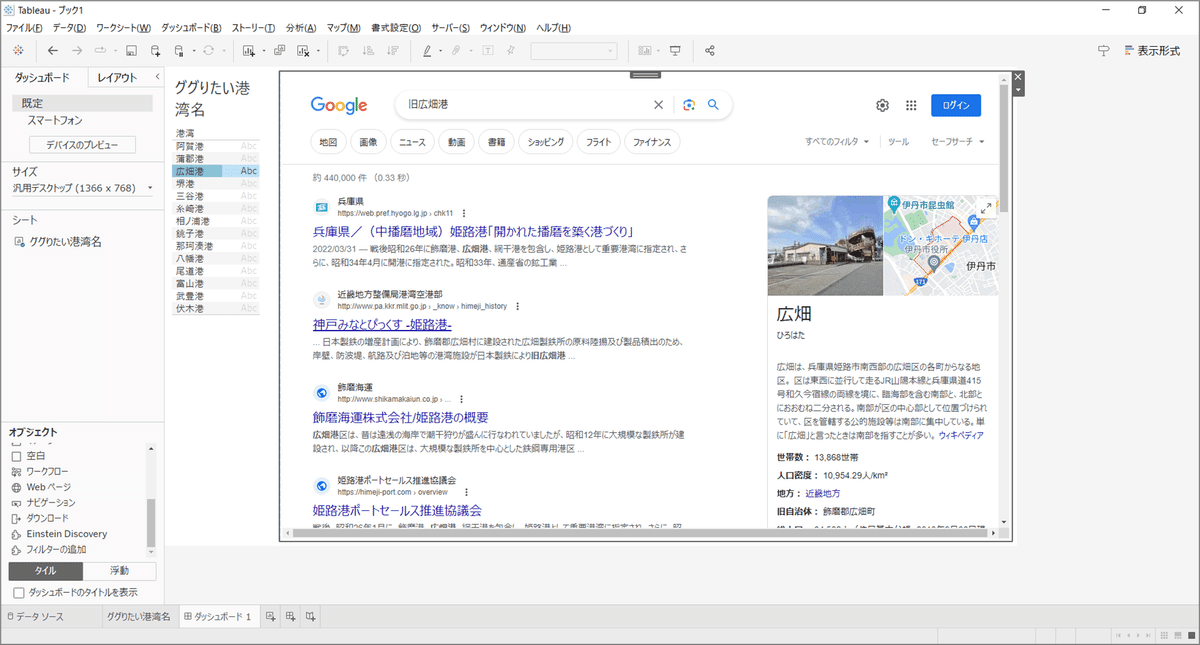
Task: Click the Google Lens image search icon
Action: tap(688, 105)
